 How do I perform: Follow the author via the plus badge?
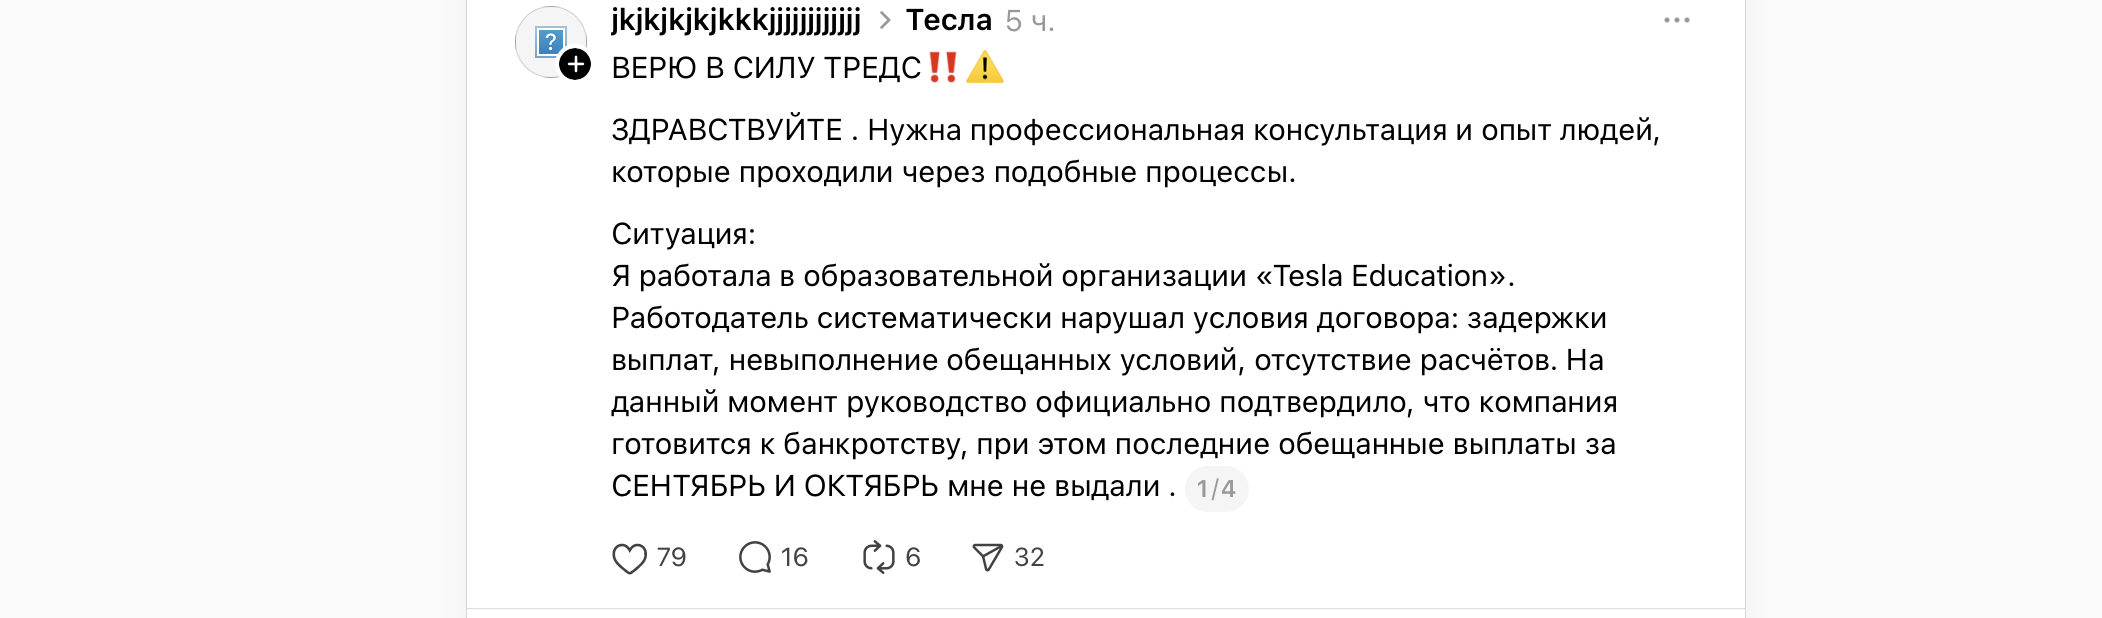[575, 65]
